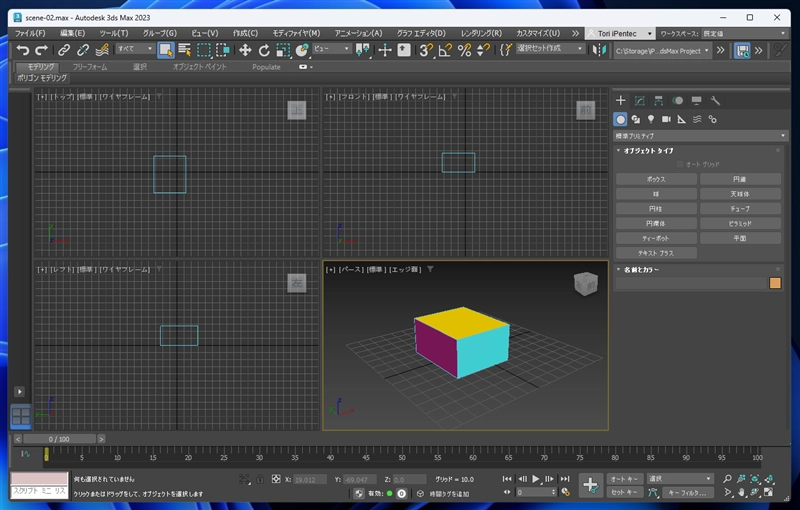
Task: Open the モディファイヤ(M) menu
Action: click(296, 33)
